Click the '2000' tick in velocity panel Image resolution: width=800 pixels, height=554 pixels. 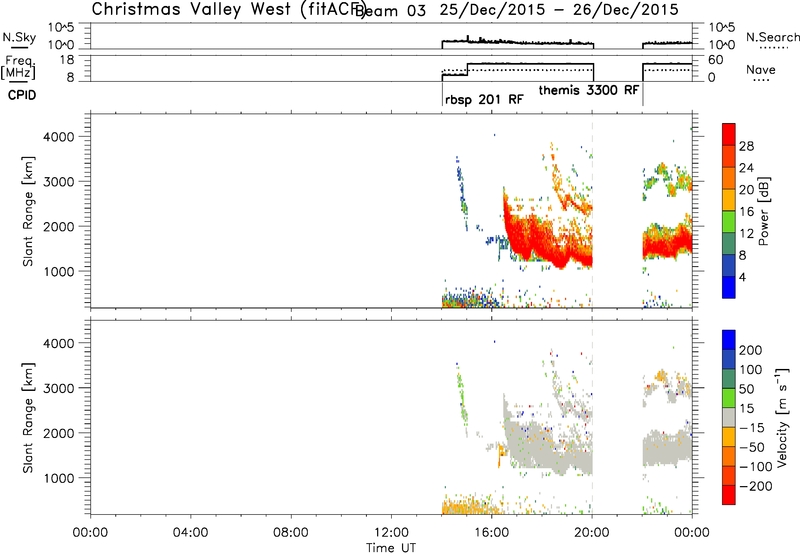tap(59, 433)
